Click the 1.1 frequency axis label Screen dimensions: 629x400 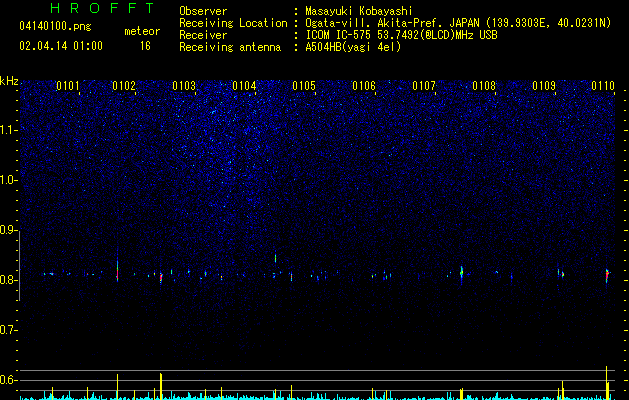pos(9,130)
